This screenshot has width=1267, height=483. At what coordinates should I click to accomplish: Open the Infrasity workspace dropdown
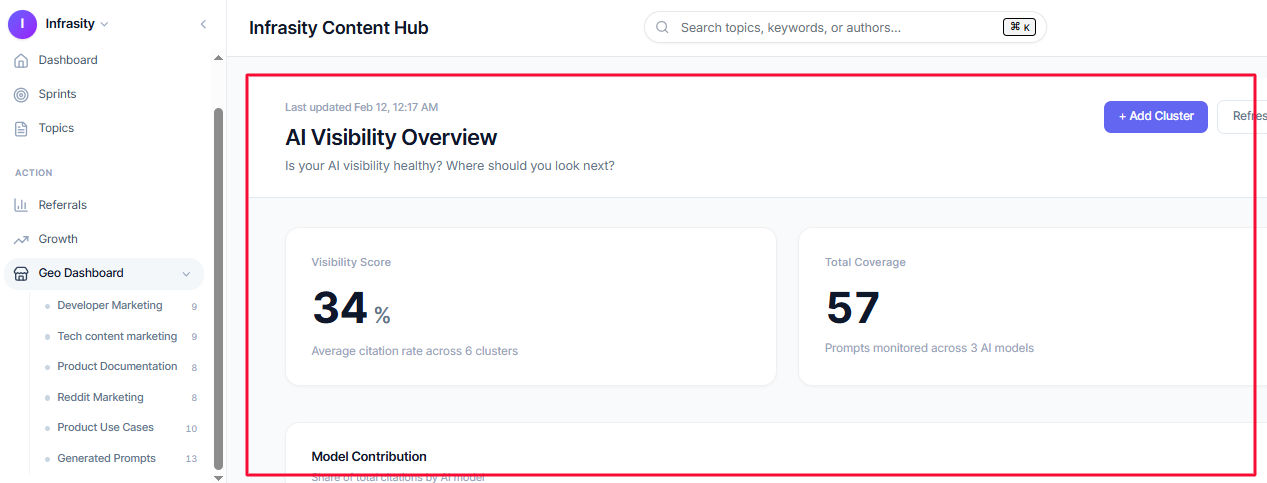pyautogui.click(x=77, y=23)
